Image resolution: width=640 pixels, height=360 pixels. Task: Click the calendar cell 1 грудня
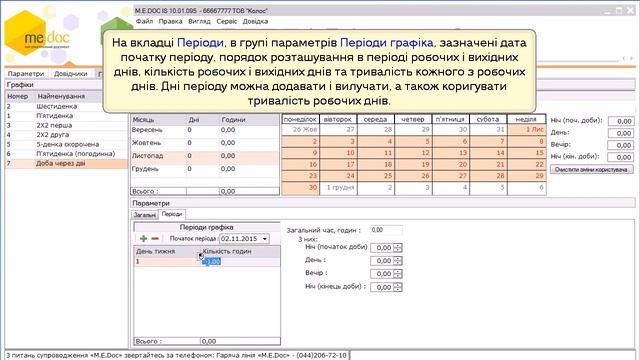[x=338, y=188]
